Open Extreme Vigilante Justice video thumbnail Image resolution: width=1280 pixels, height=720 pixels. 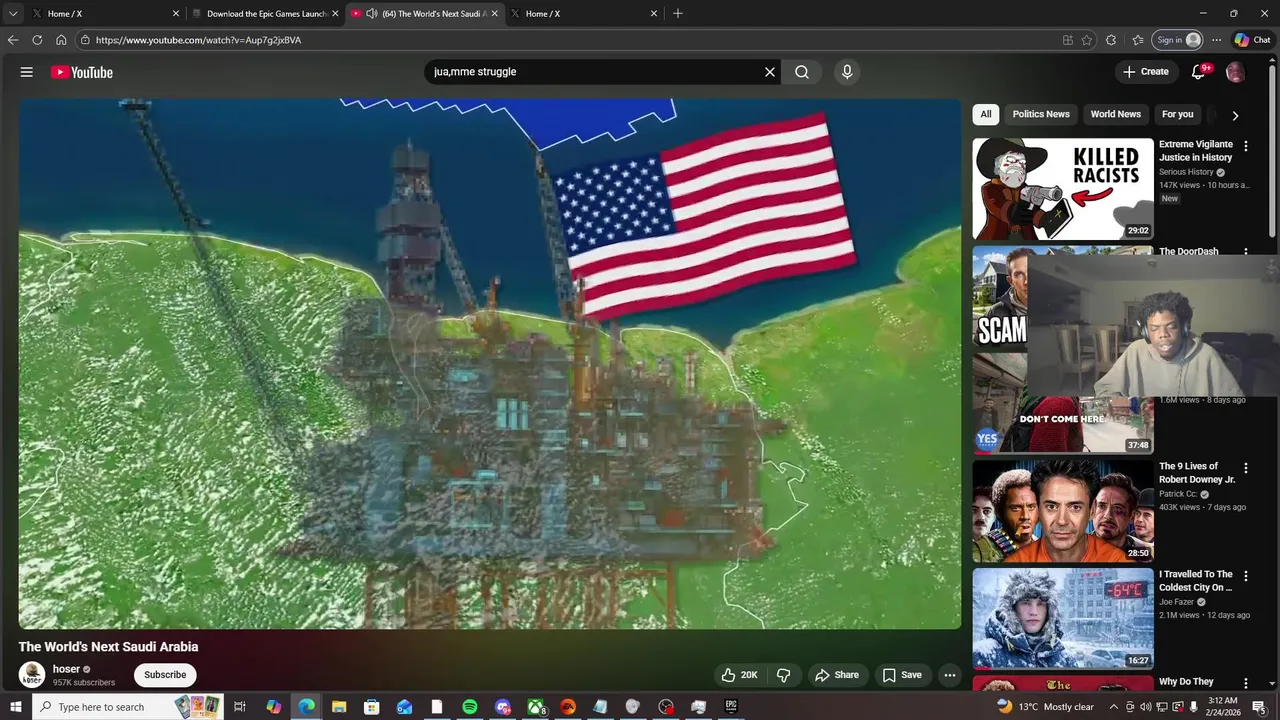pos(1063,188)
